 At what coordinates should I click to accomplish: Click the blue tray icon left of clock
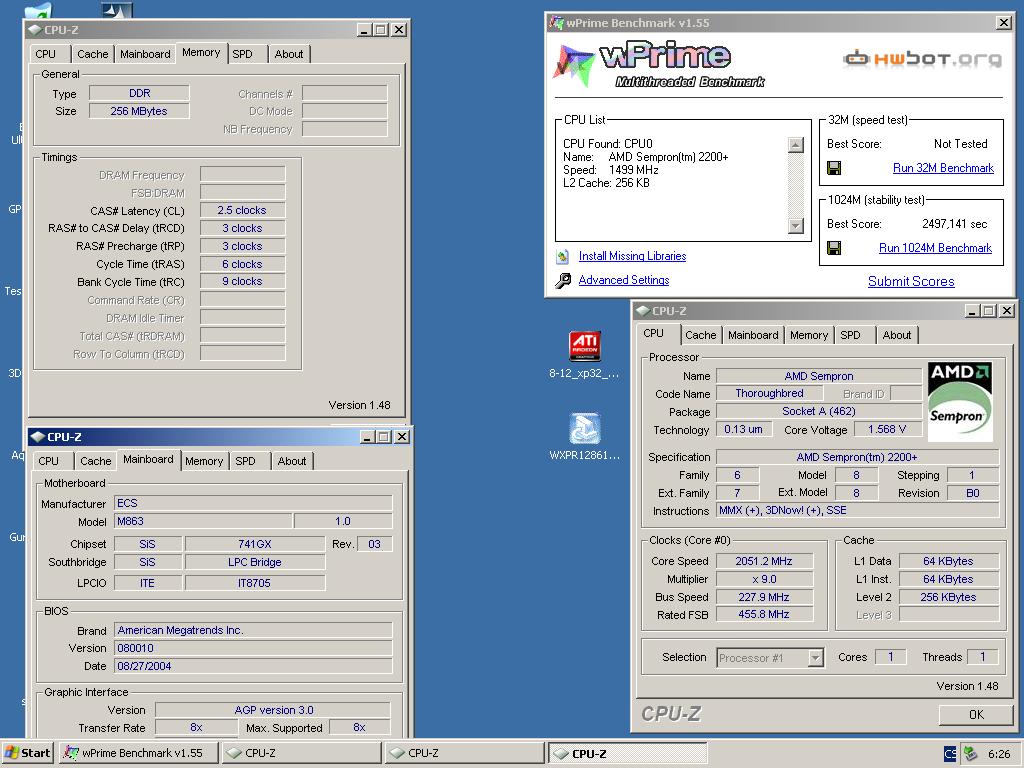(950, 753)
